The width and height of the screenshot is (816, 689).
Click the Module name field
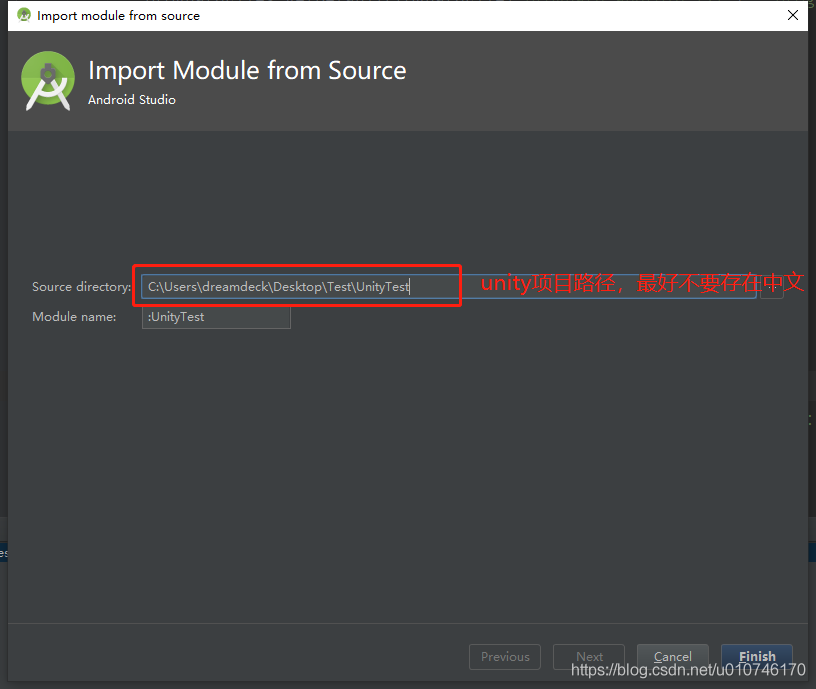pos(216,317)
